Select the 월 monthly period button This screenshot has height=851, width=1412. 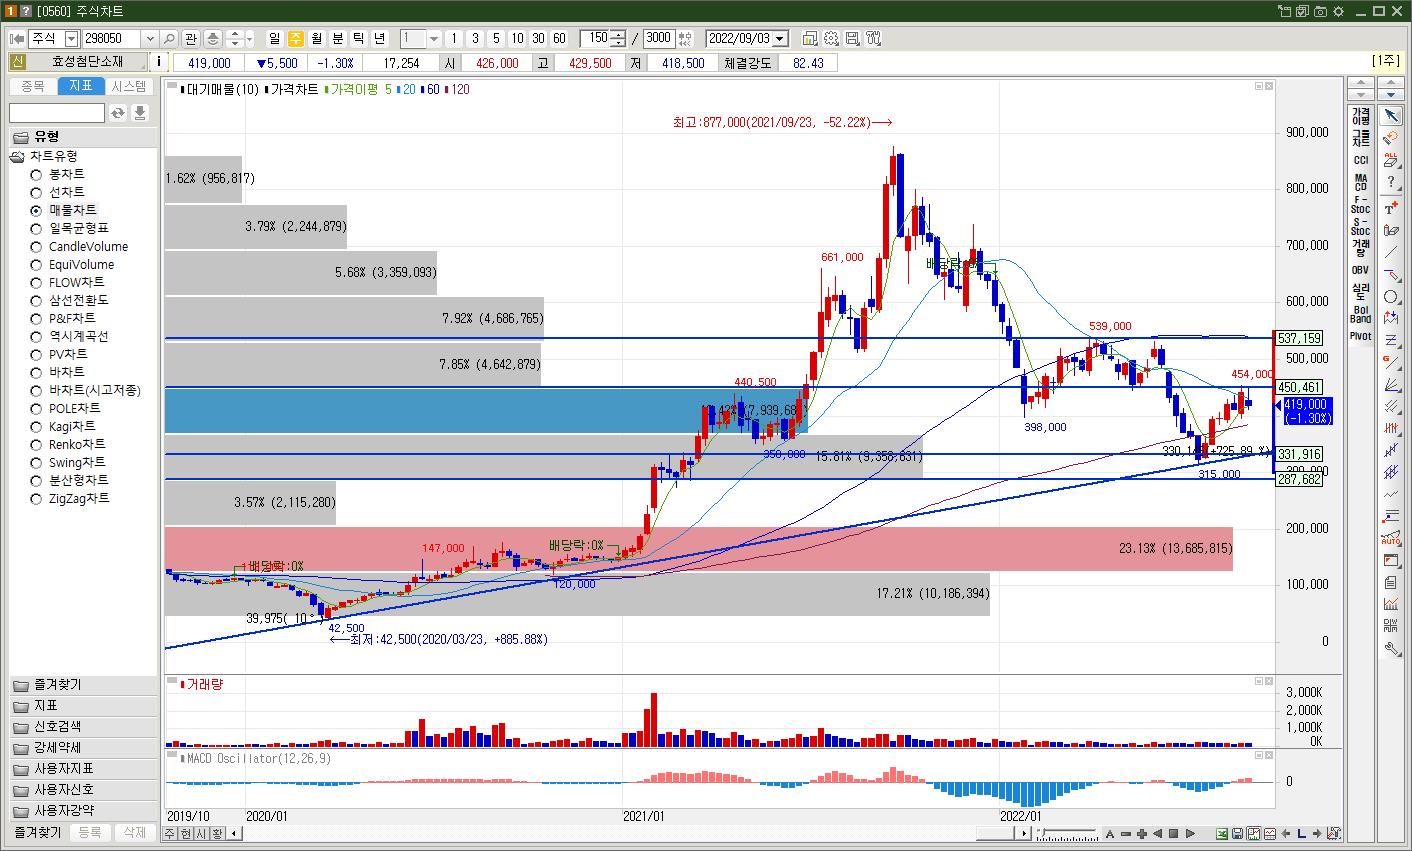click(x=317, y=39)
